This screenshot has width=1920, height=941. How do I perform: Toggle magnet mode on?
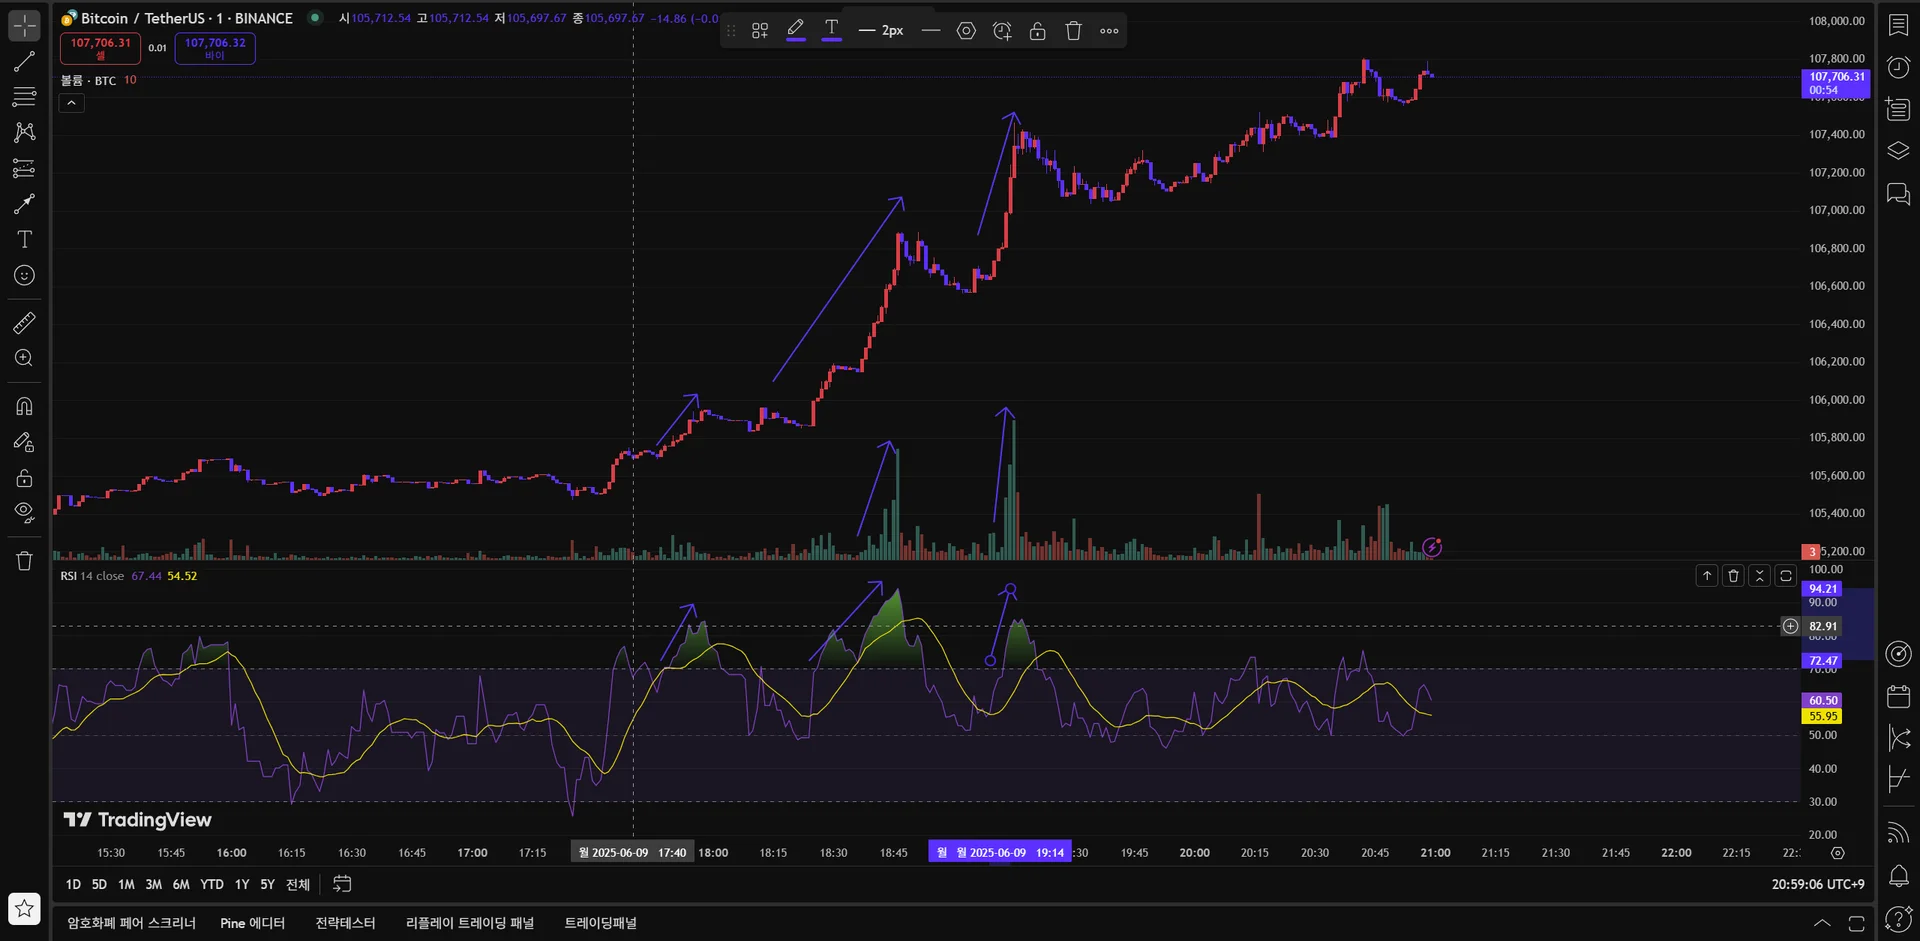click(24, 406)
